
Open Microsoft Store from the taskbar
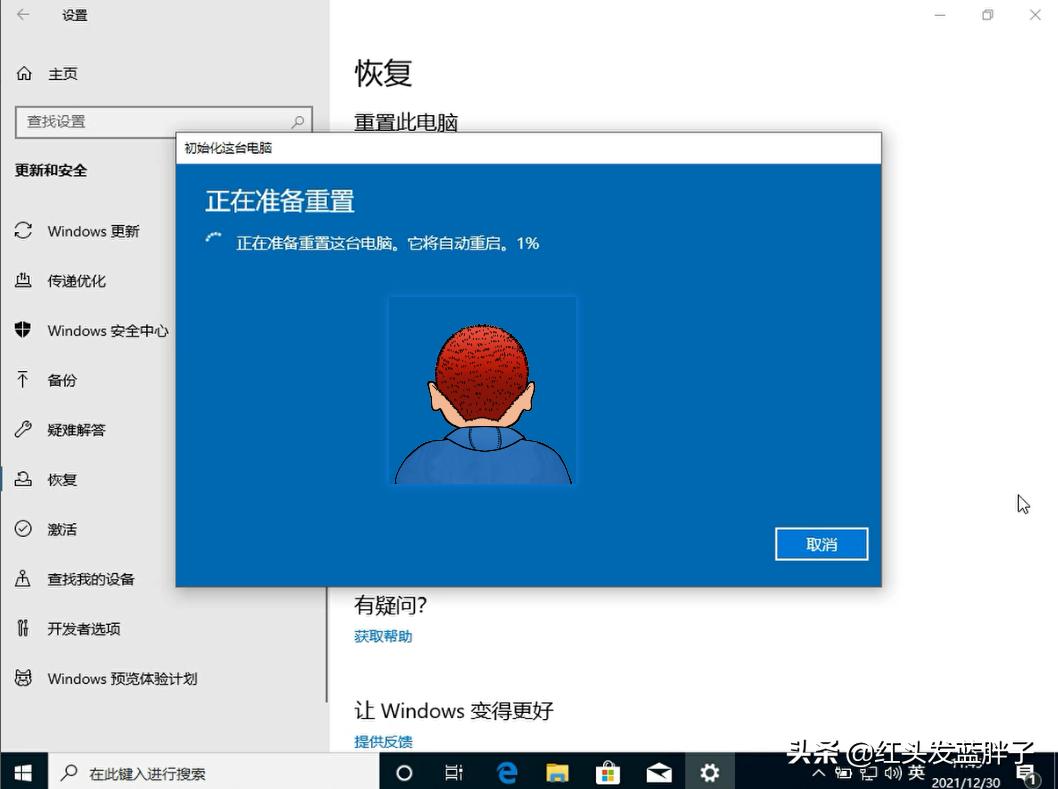pyautogui.click(x=607, y=772)
